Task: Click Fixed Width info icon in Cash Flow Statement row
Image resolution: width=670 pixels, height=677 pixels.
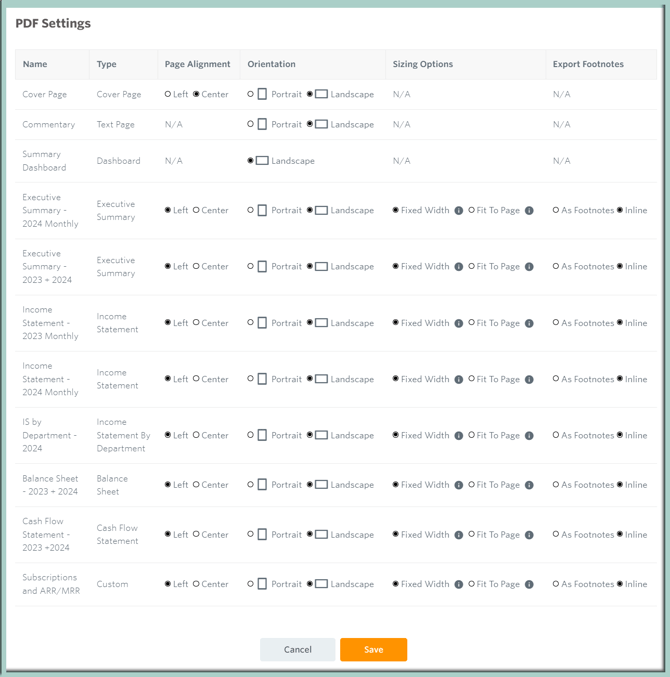Action: (459, 535)
